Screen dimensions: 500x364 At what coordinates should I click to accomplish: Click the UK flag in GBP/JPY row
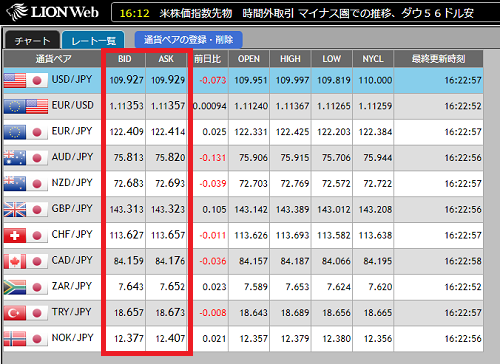15,210
